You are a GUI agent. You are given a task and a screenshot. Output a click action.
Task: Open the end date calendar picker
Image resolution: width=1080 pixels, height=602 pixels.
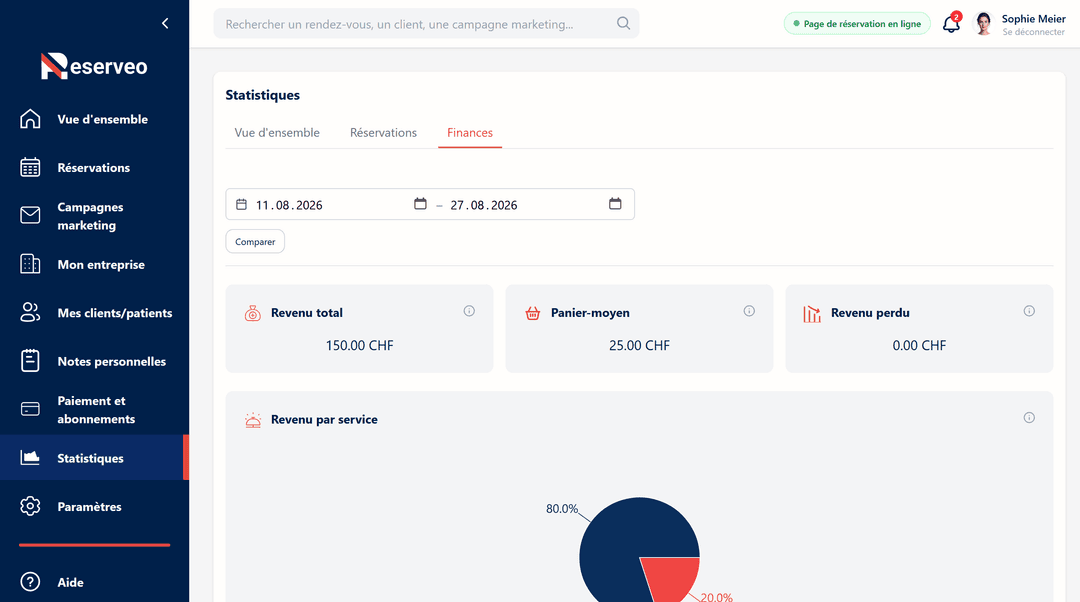pyautogui.click(x=615, y=203)
